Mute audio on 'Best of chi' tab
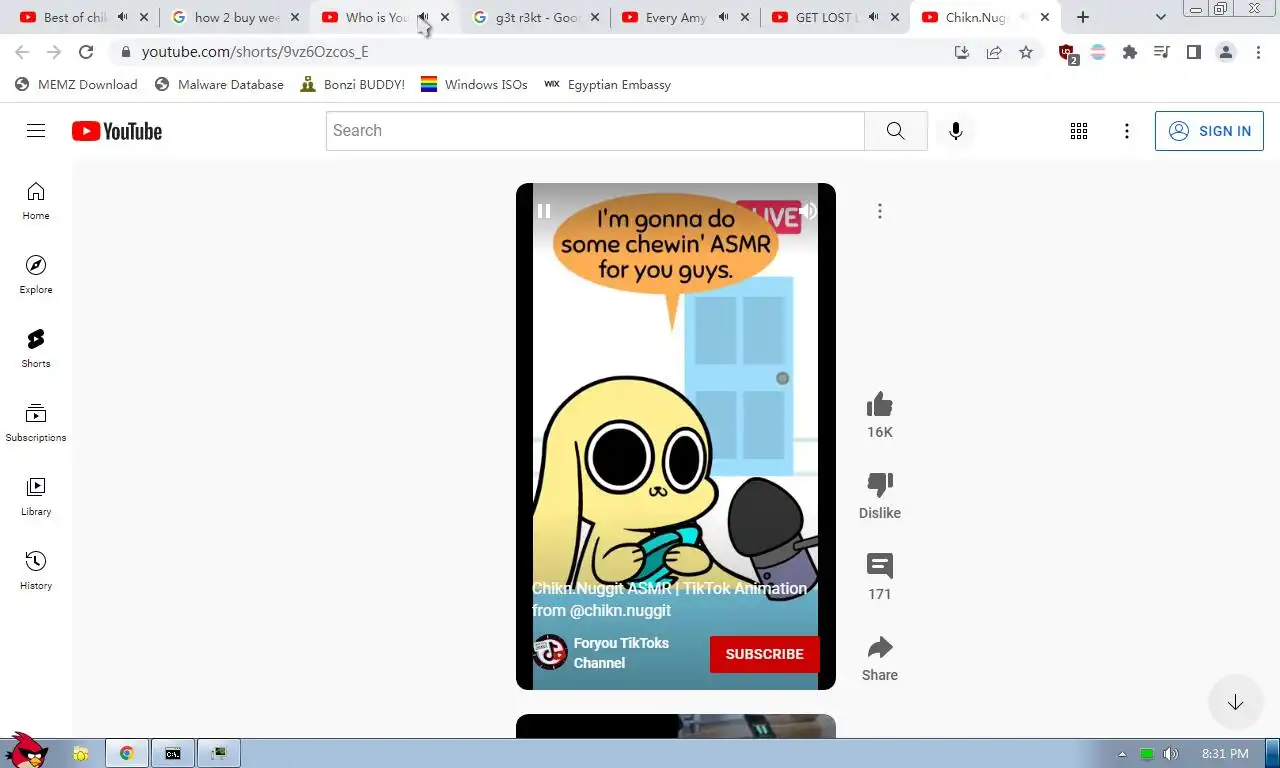The image size is (1280, 768). (122, 17)
